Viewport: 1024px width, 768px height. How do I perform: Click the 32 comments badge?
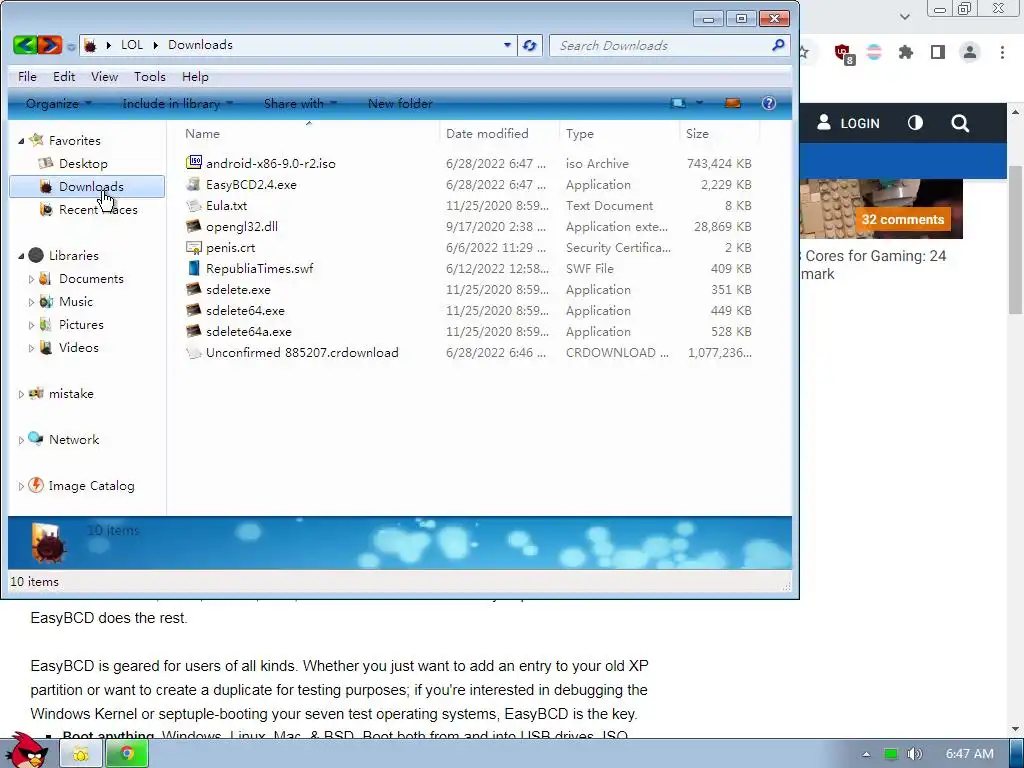click(x=903, y=219)
